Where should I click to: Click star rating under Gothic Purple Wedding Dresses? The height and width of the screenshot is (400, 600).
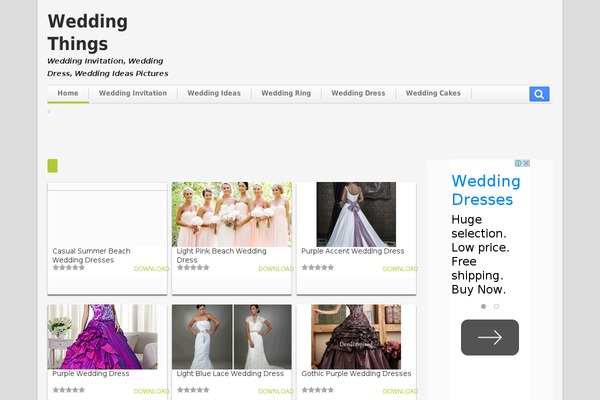point(318,390)
